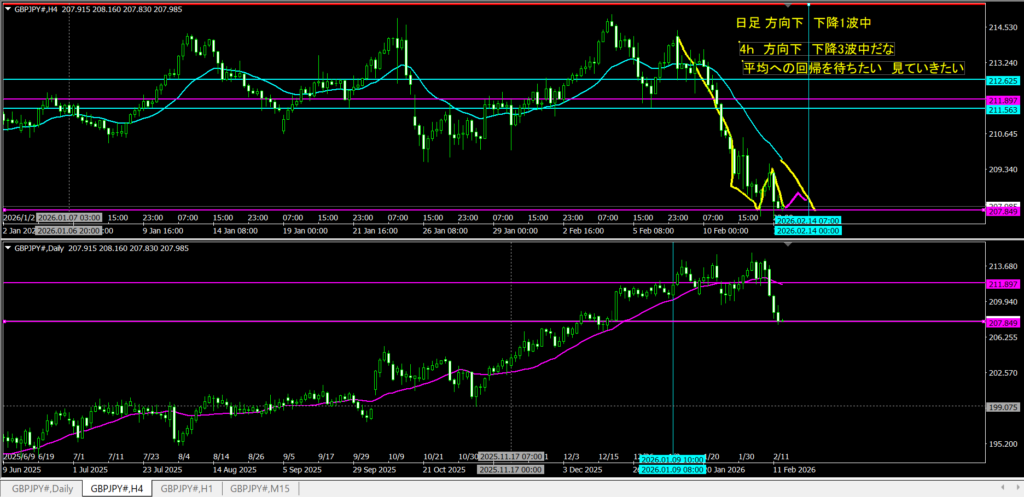Click the gray 199.075 price label
This screenshot has height=497, width=1024.
click(x=1002, y=407)
